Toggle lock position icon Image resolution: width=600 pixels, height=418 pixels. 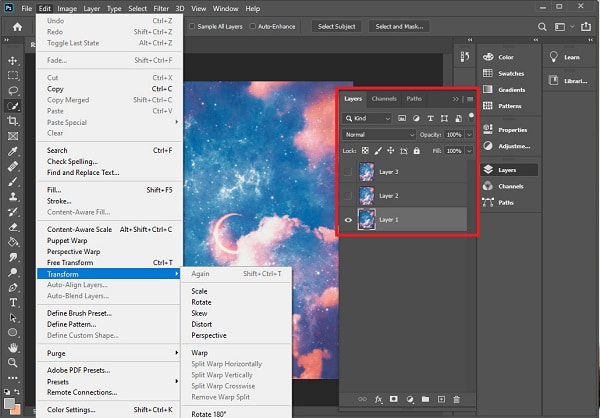(390, 151)
